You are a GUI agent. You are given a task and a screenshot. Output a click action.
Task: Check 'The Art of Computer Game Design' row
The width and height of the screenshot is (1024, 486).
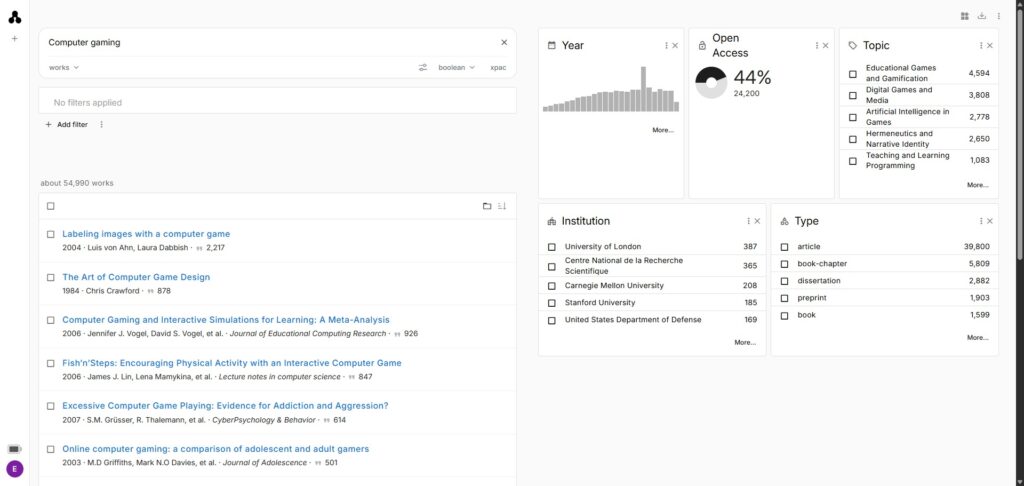coord(51,278)
